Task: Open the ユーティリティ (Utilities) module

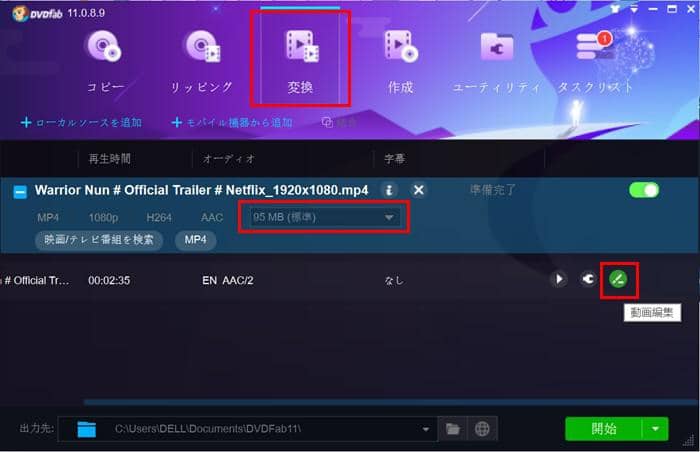Action: tap(497, 62)
